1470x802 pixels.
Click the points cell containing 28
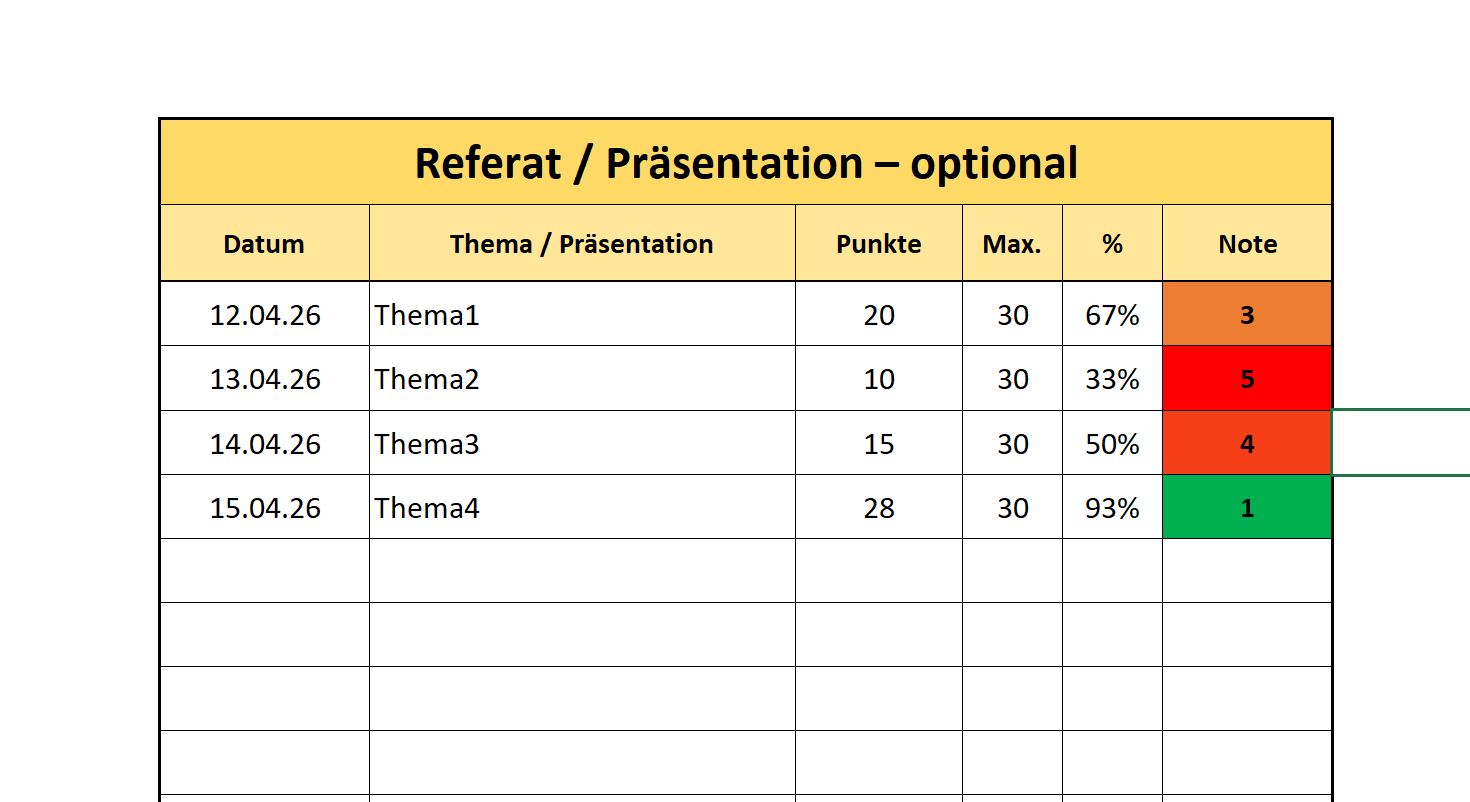pyautogui.click(x=879, y=507)
